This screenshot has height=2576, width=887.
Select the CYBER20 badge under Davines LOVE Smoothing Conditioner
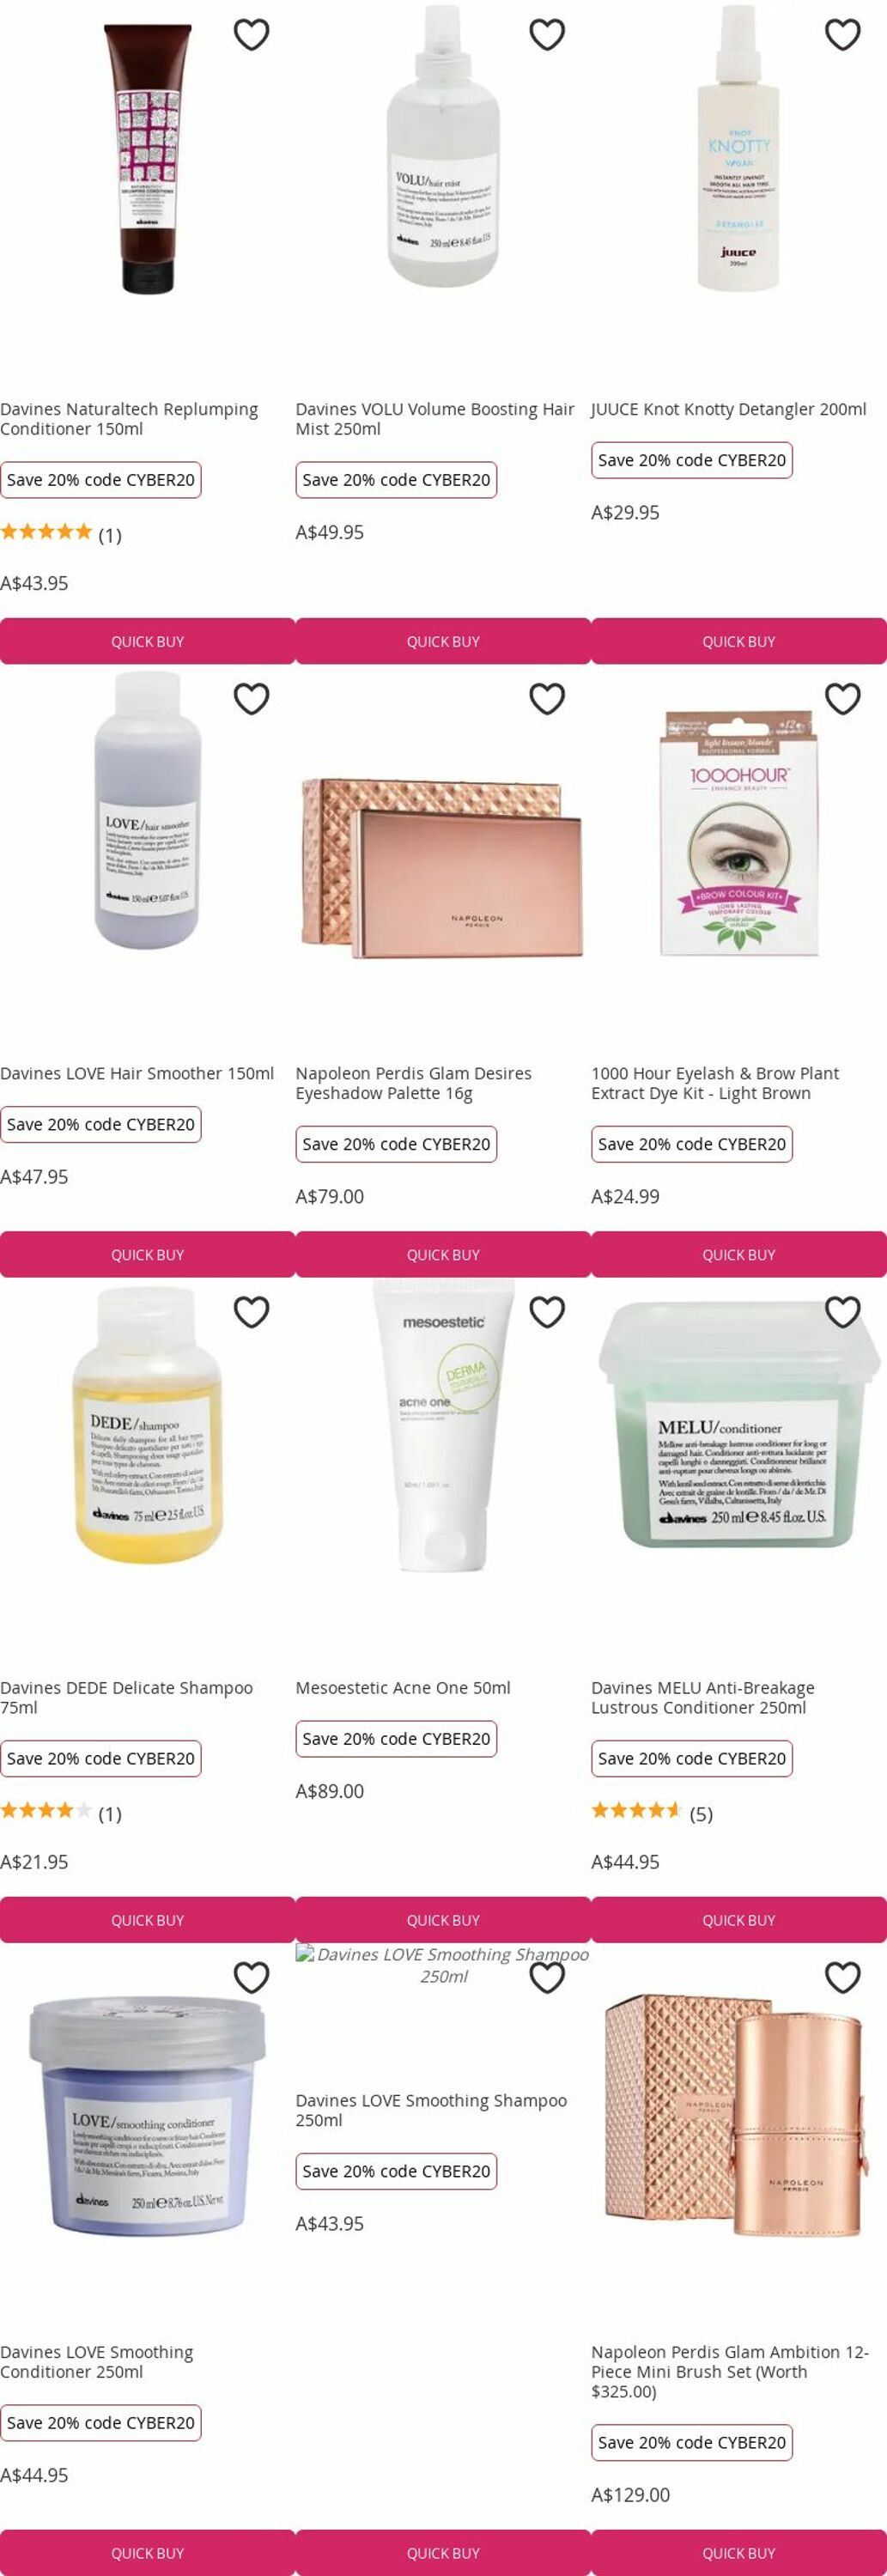tap(101, 2423)
